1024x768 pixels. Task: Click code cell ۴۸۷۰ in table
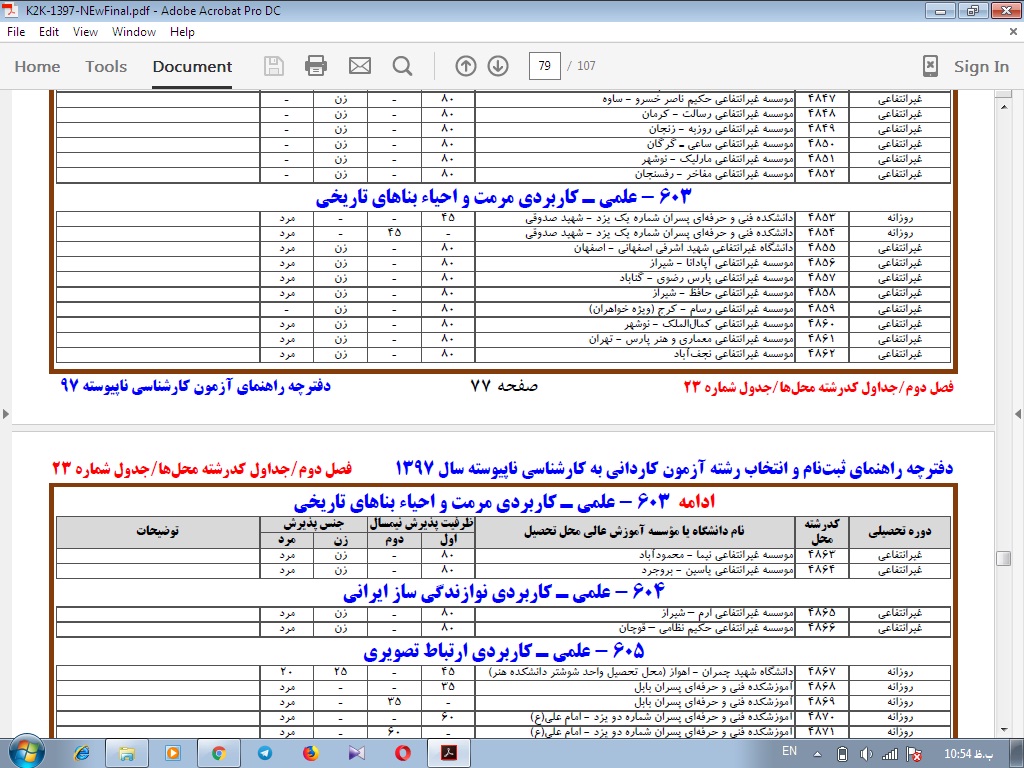(x=822, y=716)
